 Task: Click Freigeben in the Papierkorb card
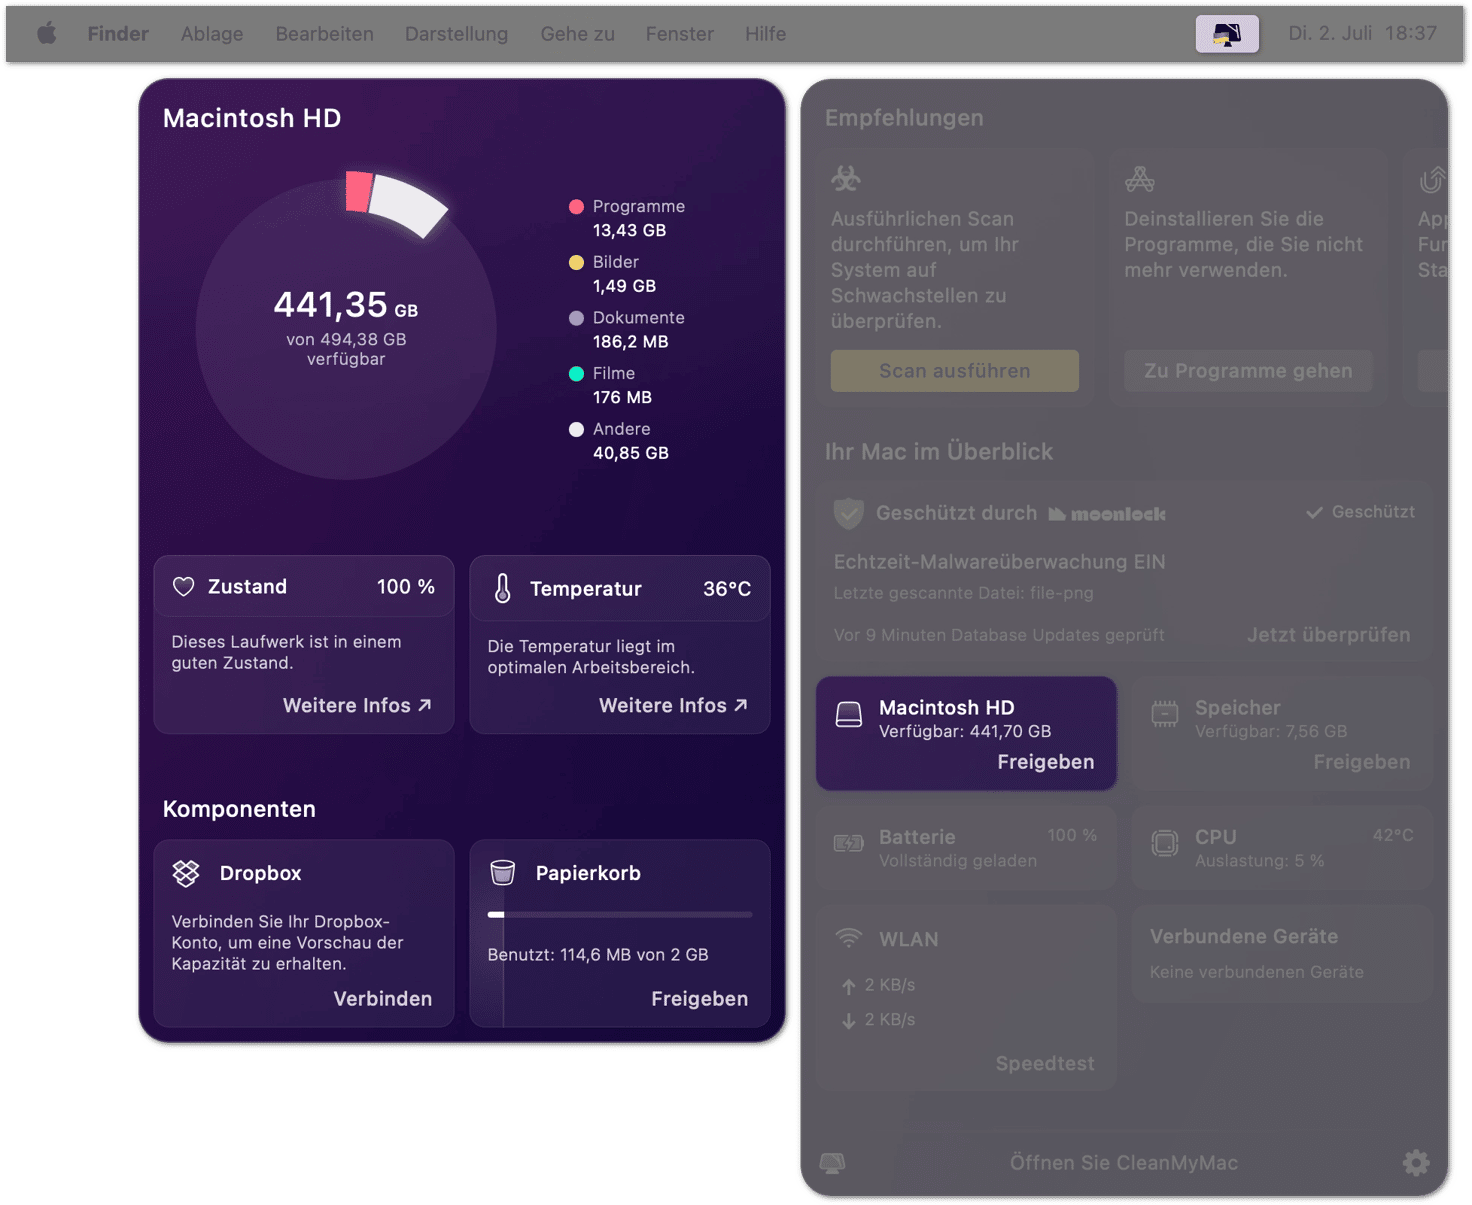pos(700,999)
